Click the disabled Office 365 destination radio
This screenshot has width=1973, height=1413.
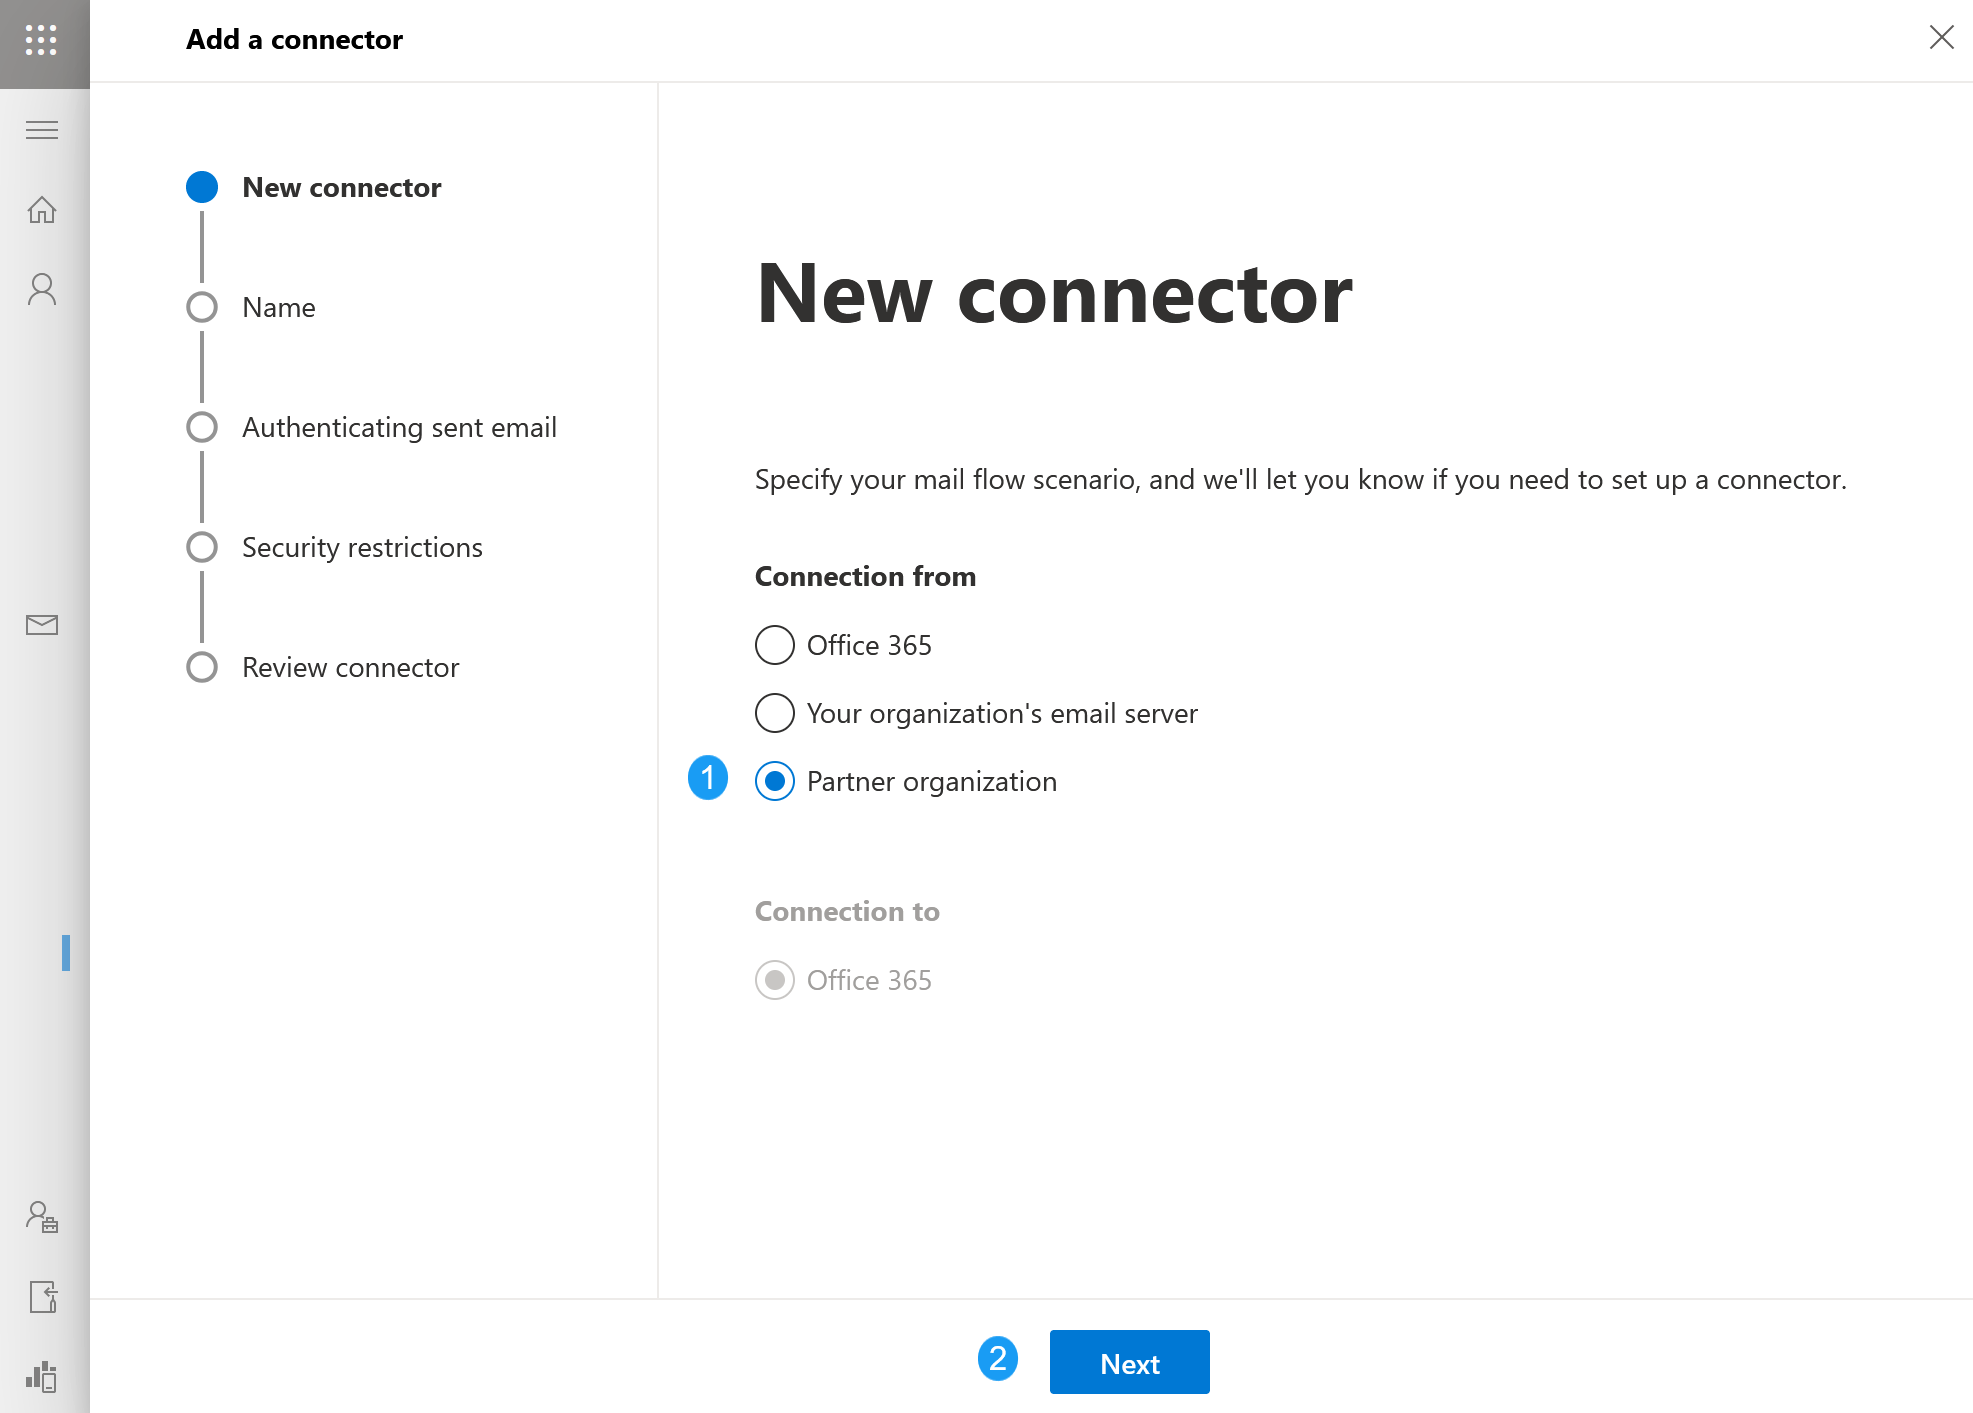click(x=775, y=980)
